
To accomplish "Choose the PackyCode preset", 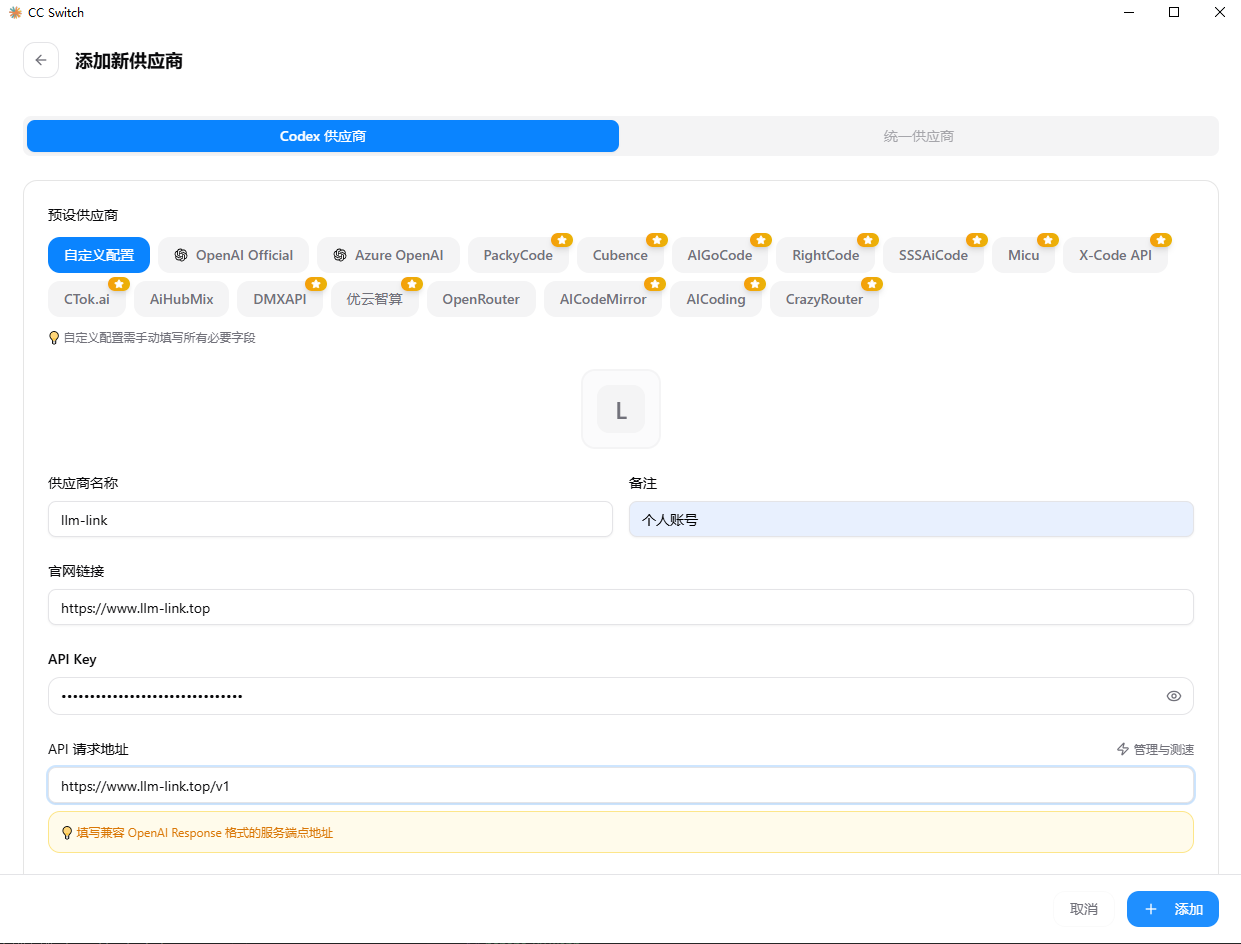I will pos(518,255).
